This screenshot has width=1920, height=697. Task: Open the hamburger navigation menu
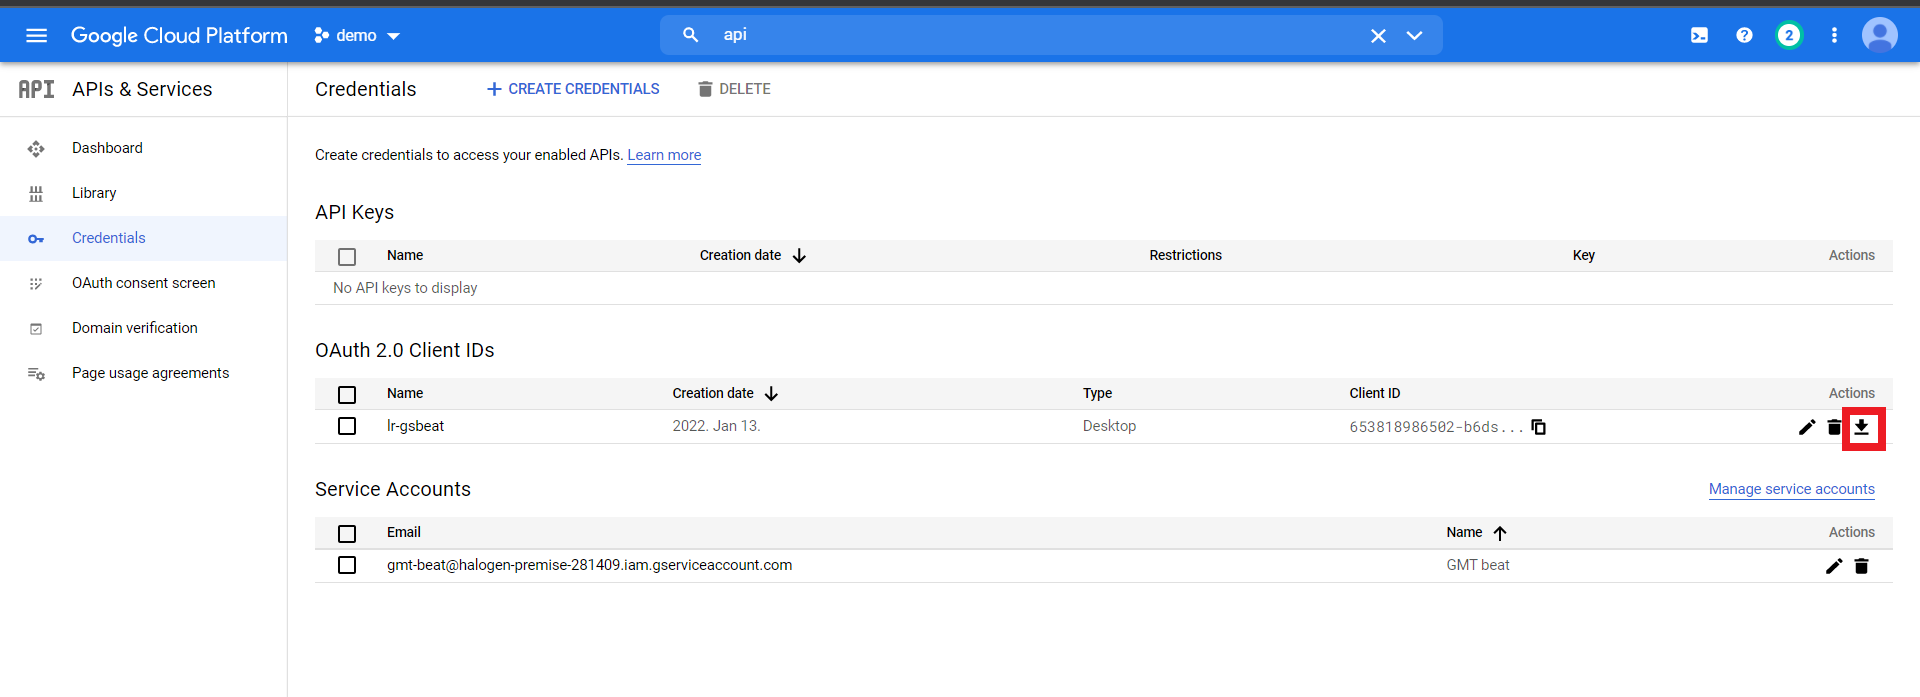click(x=37, y=36)
